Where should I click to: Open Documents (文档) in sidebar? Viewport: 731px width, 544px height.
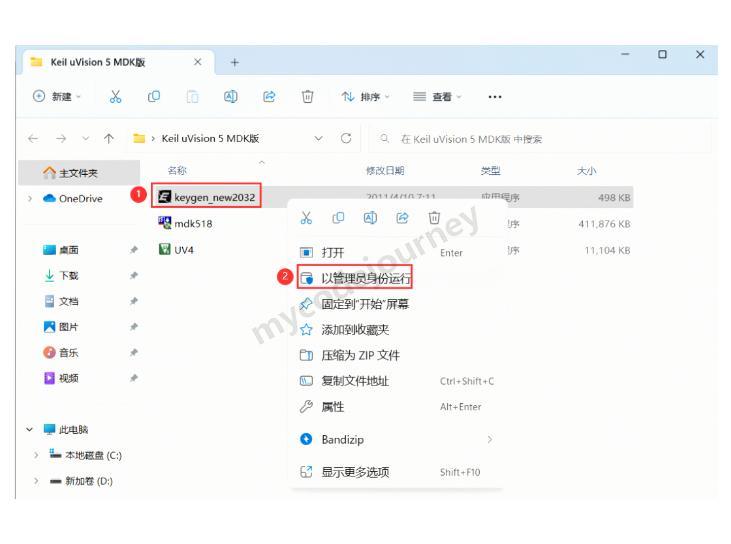pyautogui.click(x=61, y=301)
